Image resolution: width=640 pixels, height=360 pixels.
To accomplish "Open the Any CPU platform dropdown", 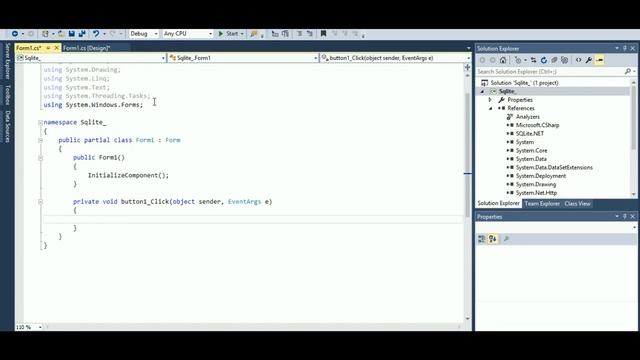I will tap(188, 34).
